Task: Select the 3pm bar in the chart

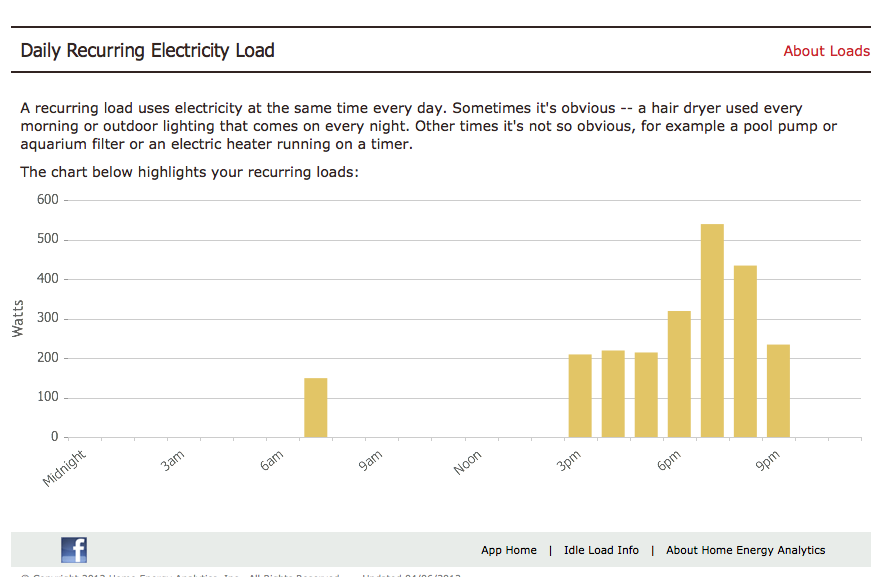Action: pyautogui.click(x=580, y=396)
